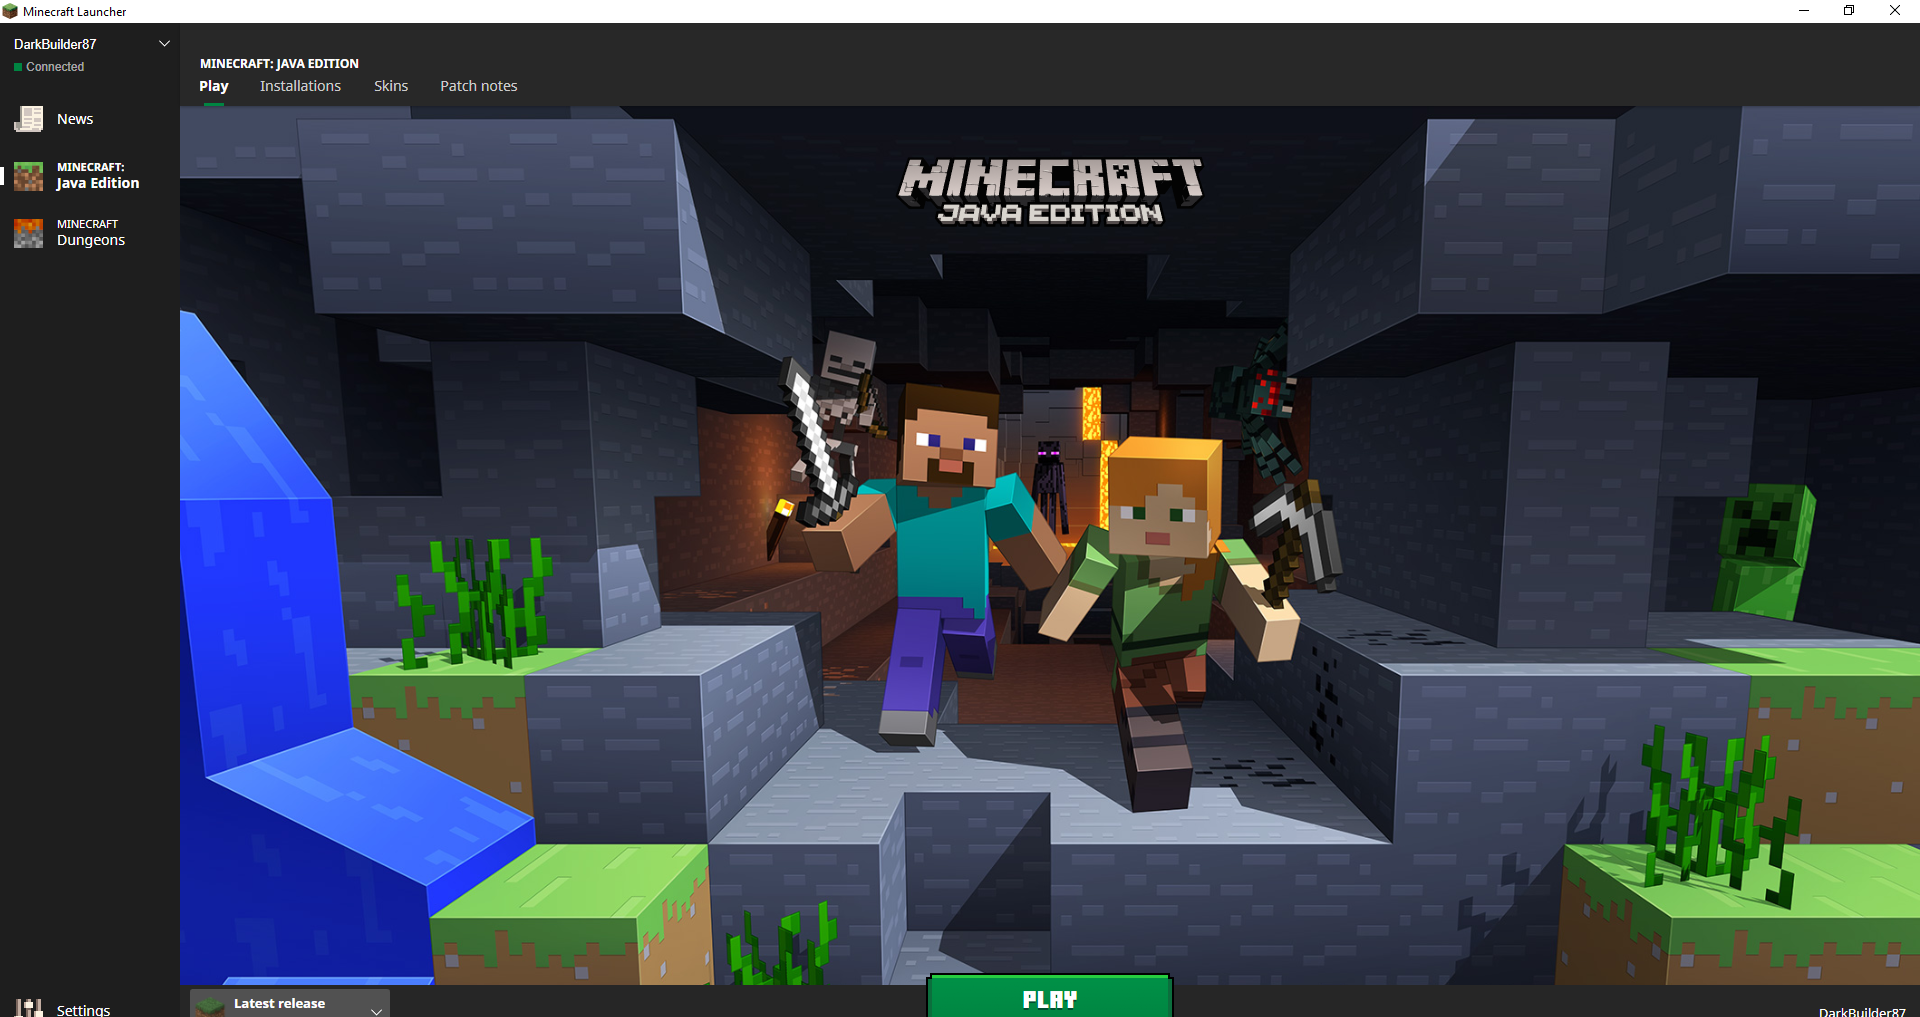Click the Latest release label
Screen dimensions: 1920x1017
tap(279, 1003)
